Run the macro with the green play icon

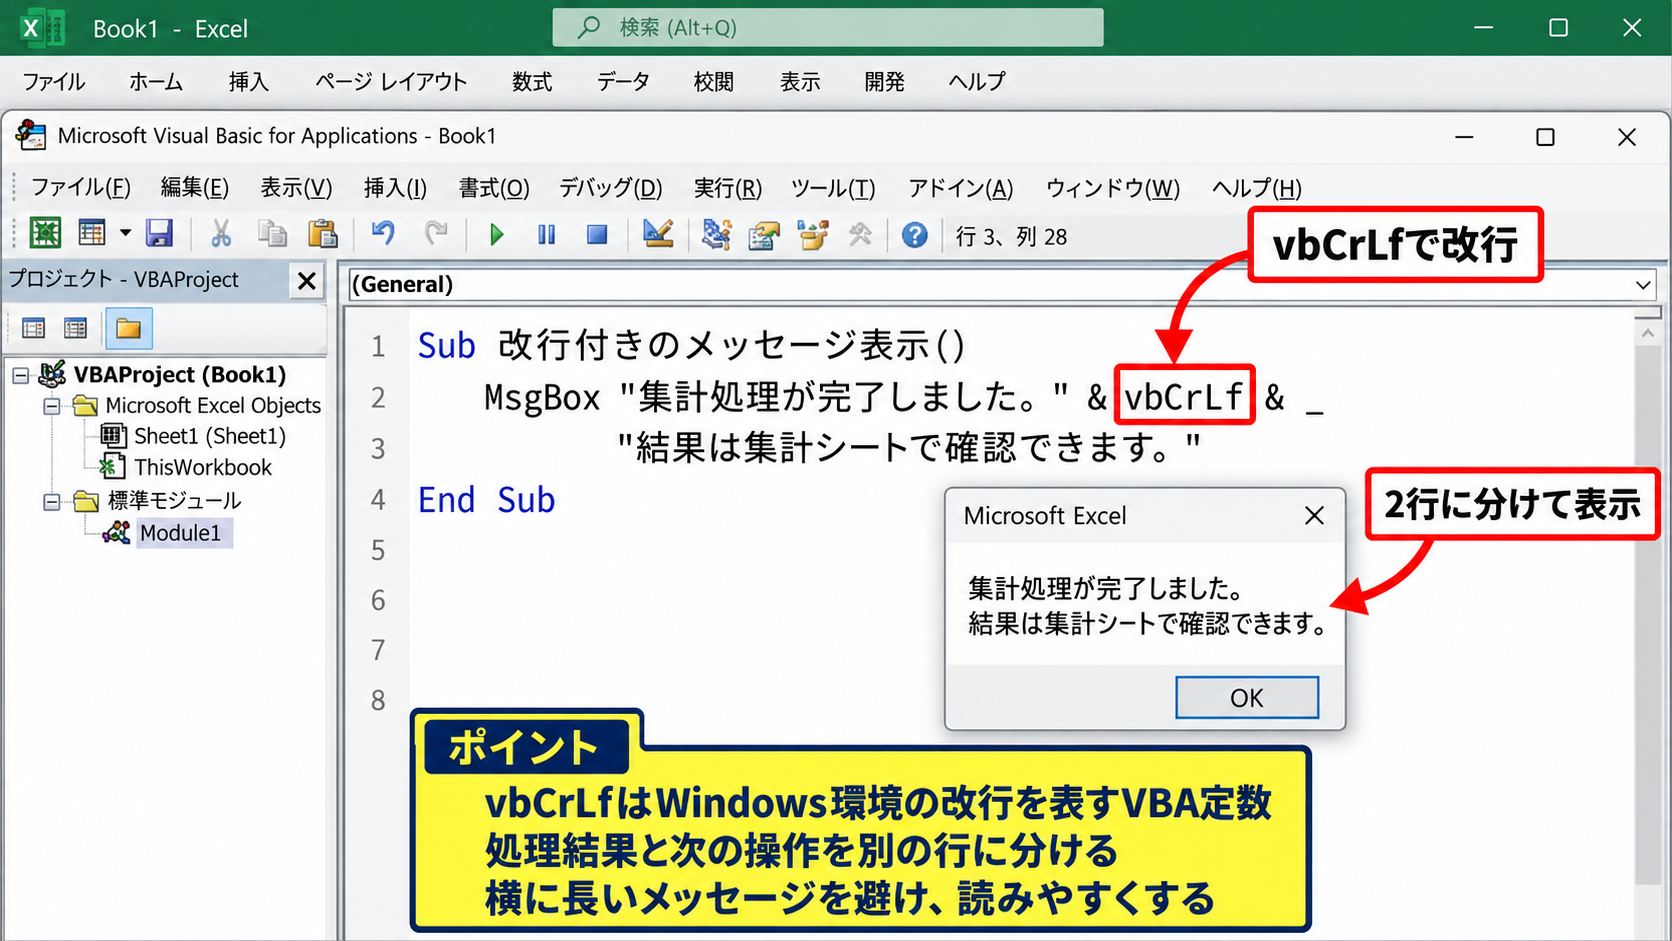point(496,235)
